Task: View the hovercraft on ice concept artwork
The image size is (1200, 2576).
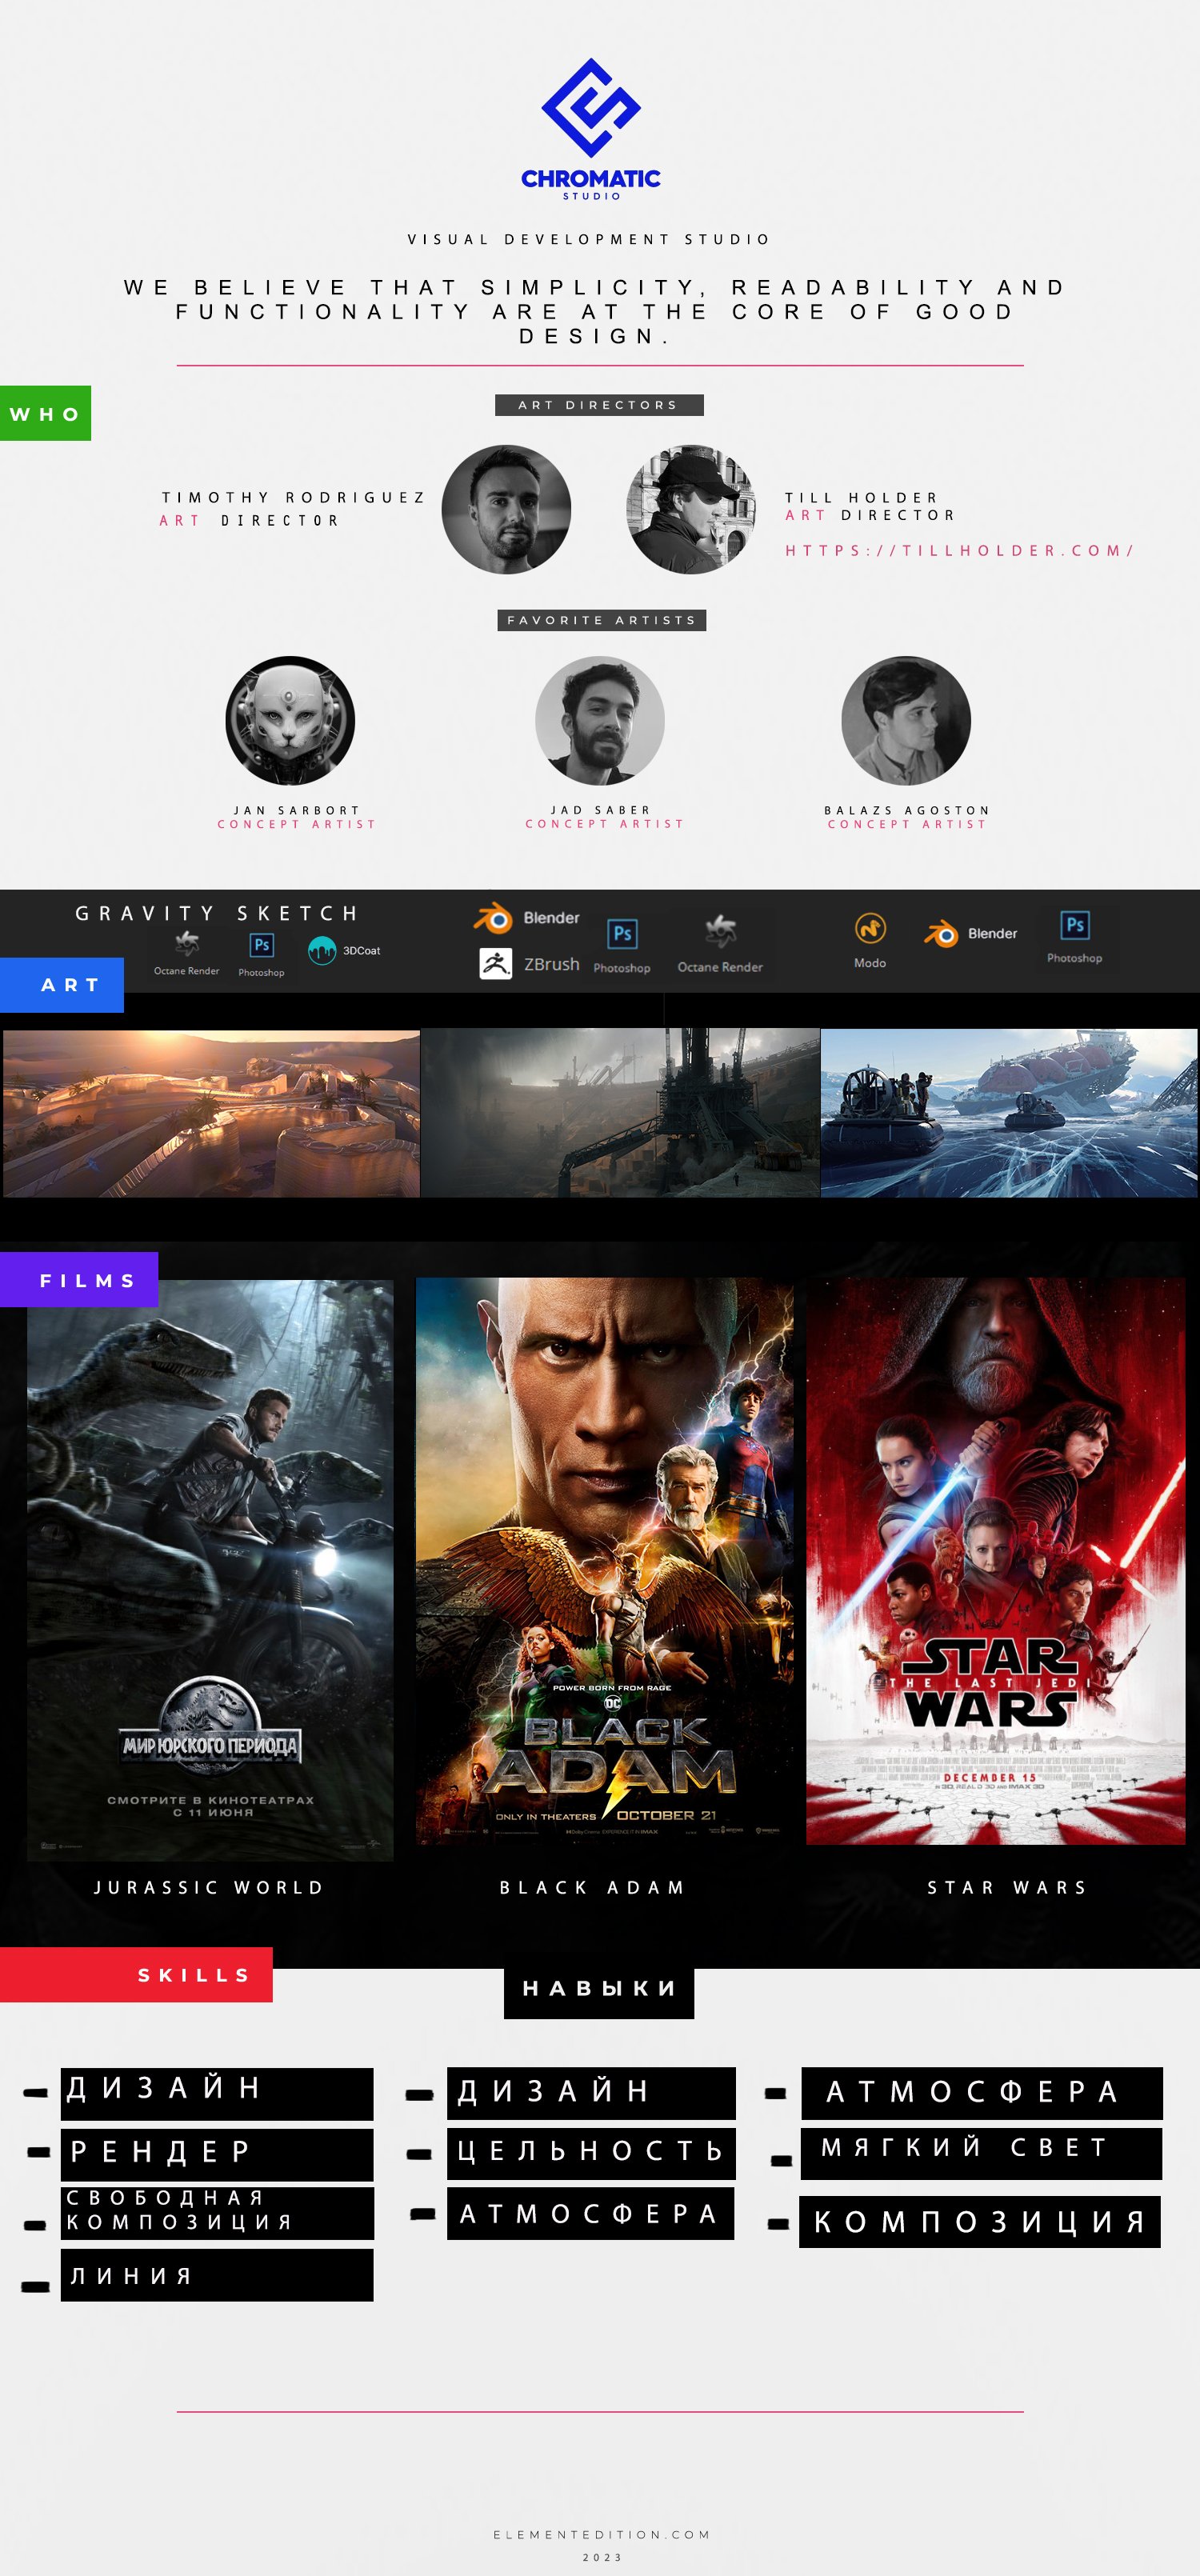Action: pos(1009,1113)
